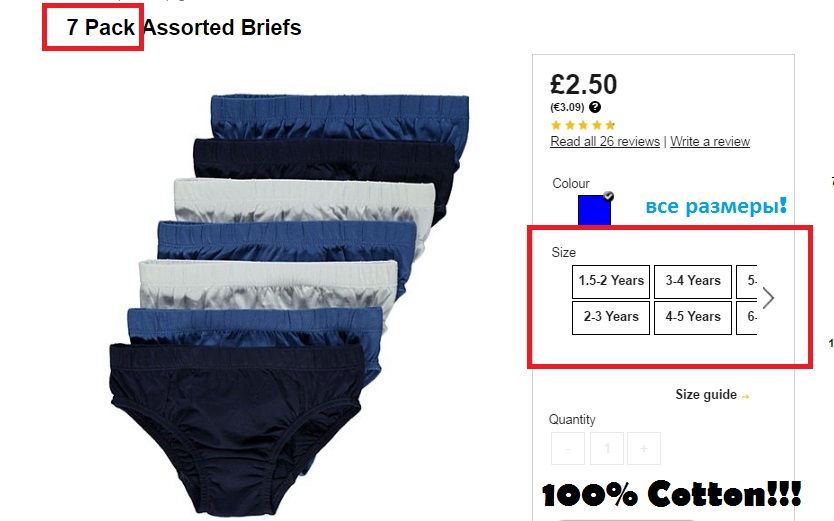Choose the 4-5 Years size option
Image resolution: width=834 pixels, height=521 pixels.
tap(693, 318)
